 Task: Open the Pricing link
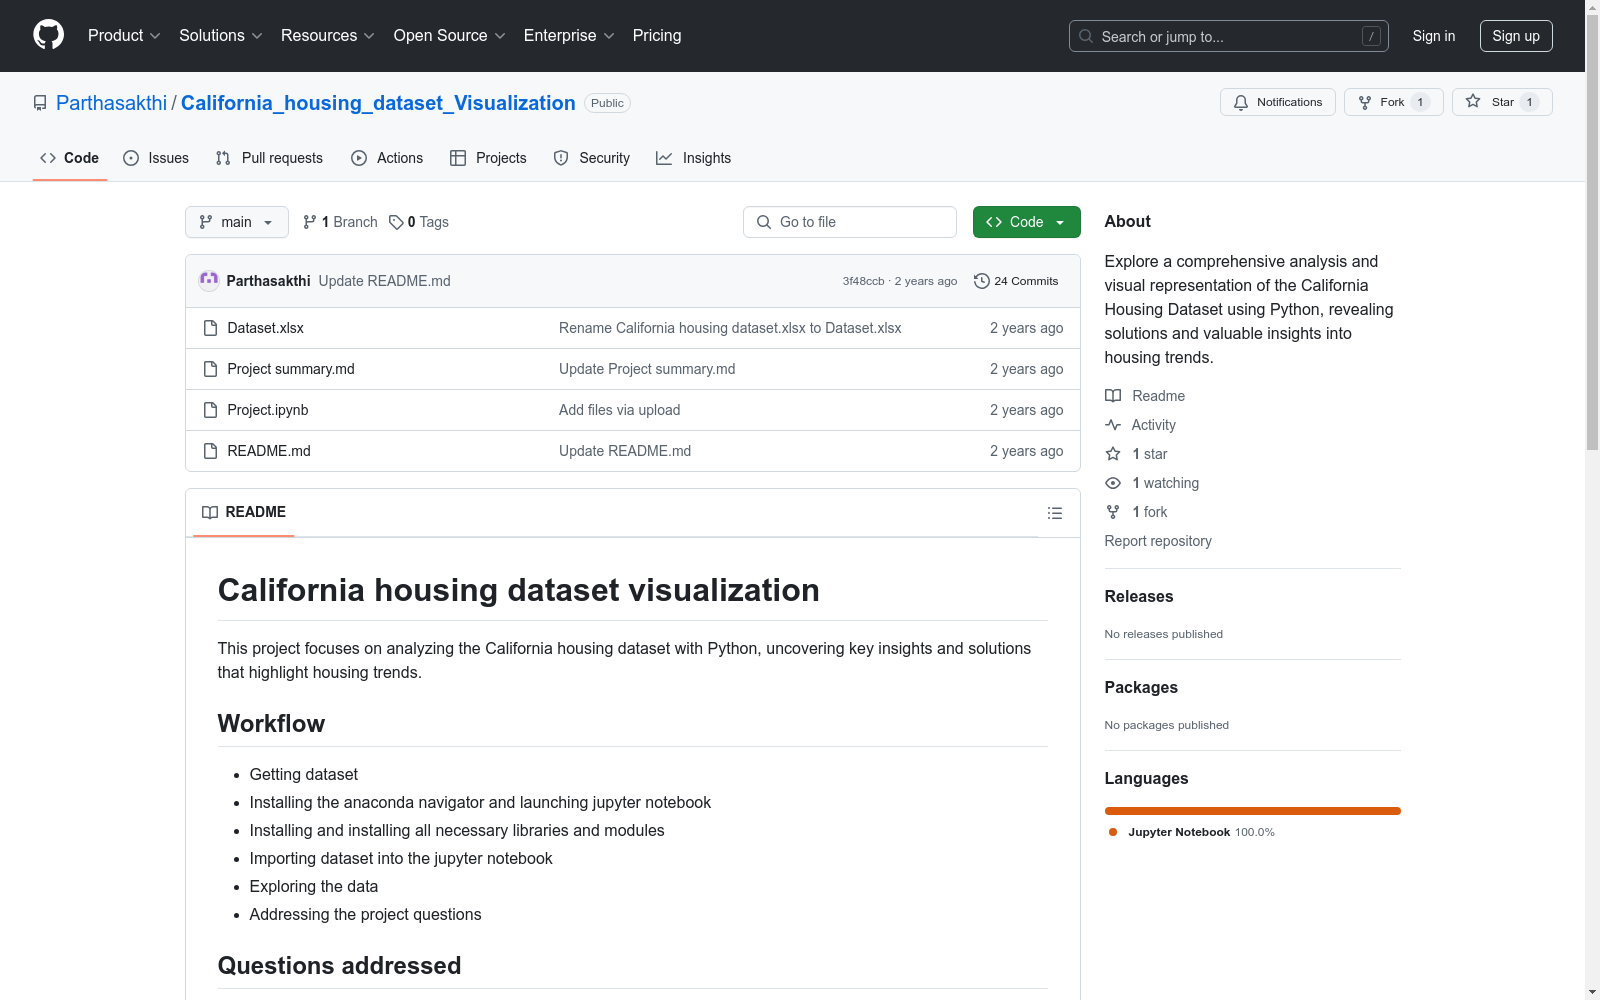(x=657, y=36)
